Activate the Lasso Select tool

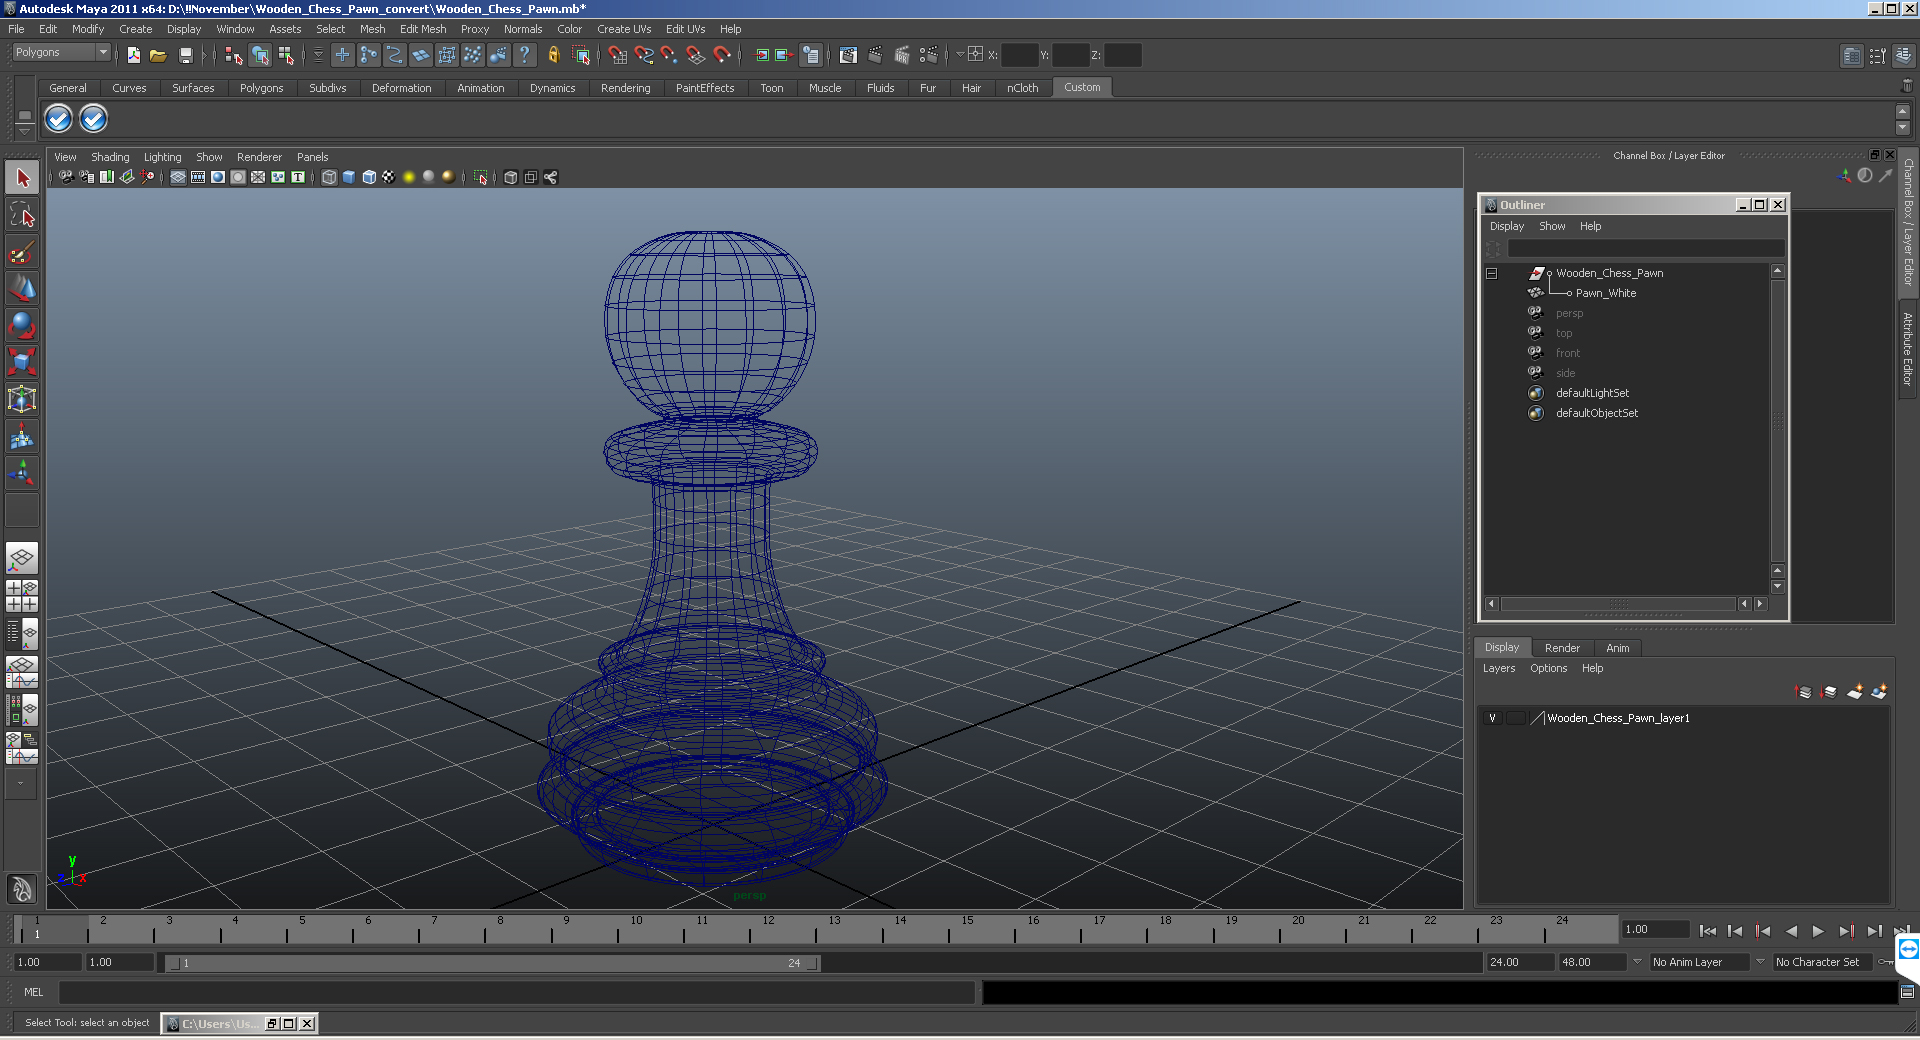[22, 215]
